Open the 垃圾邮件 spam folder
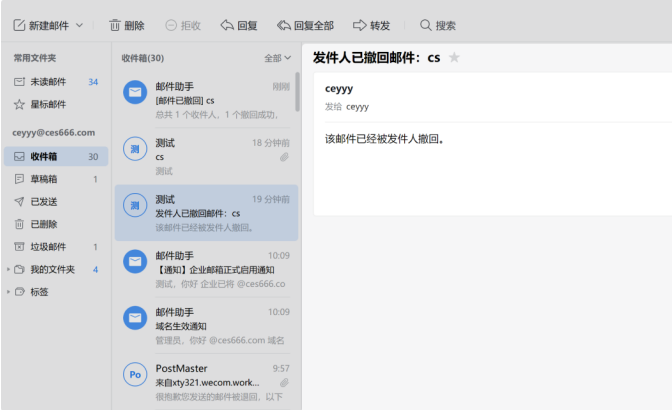 (x=48, y=247)
